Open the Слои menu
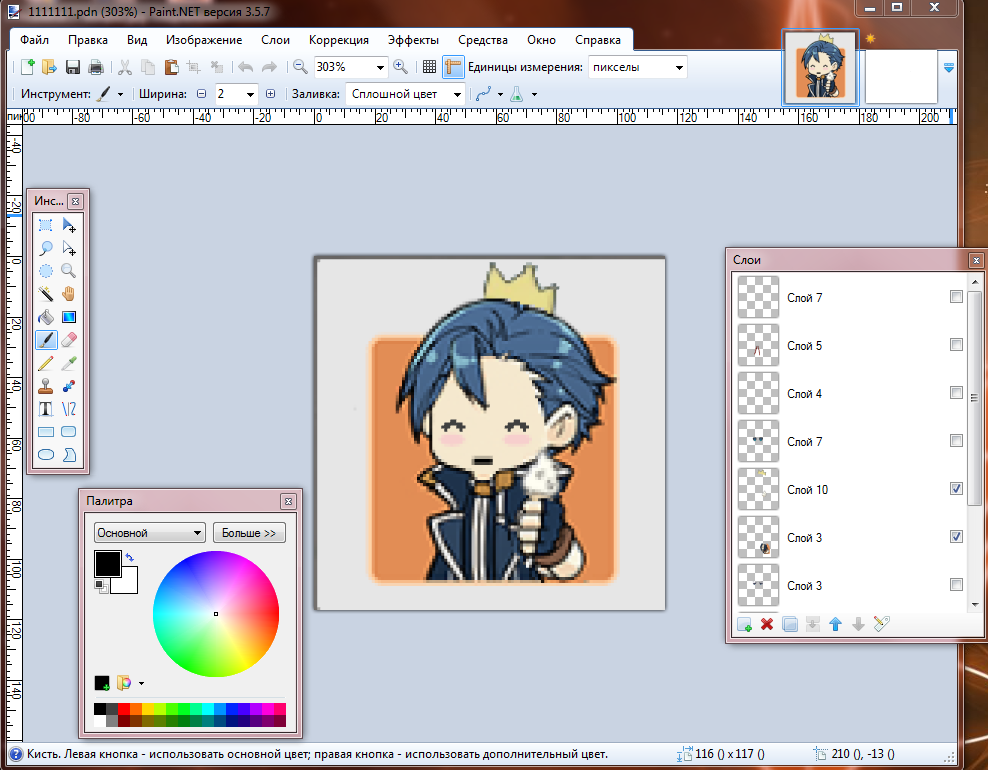Screen dimensions: 988x770 275,40
